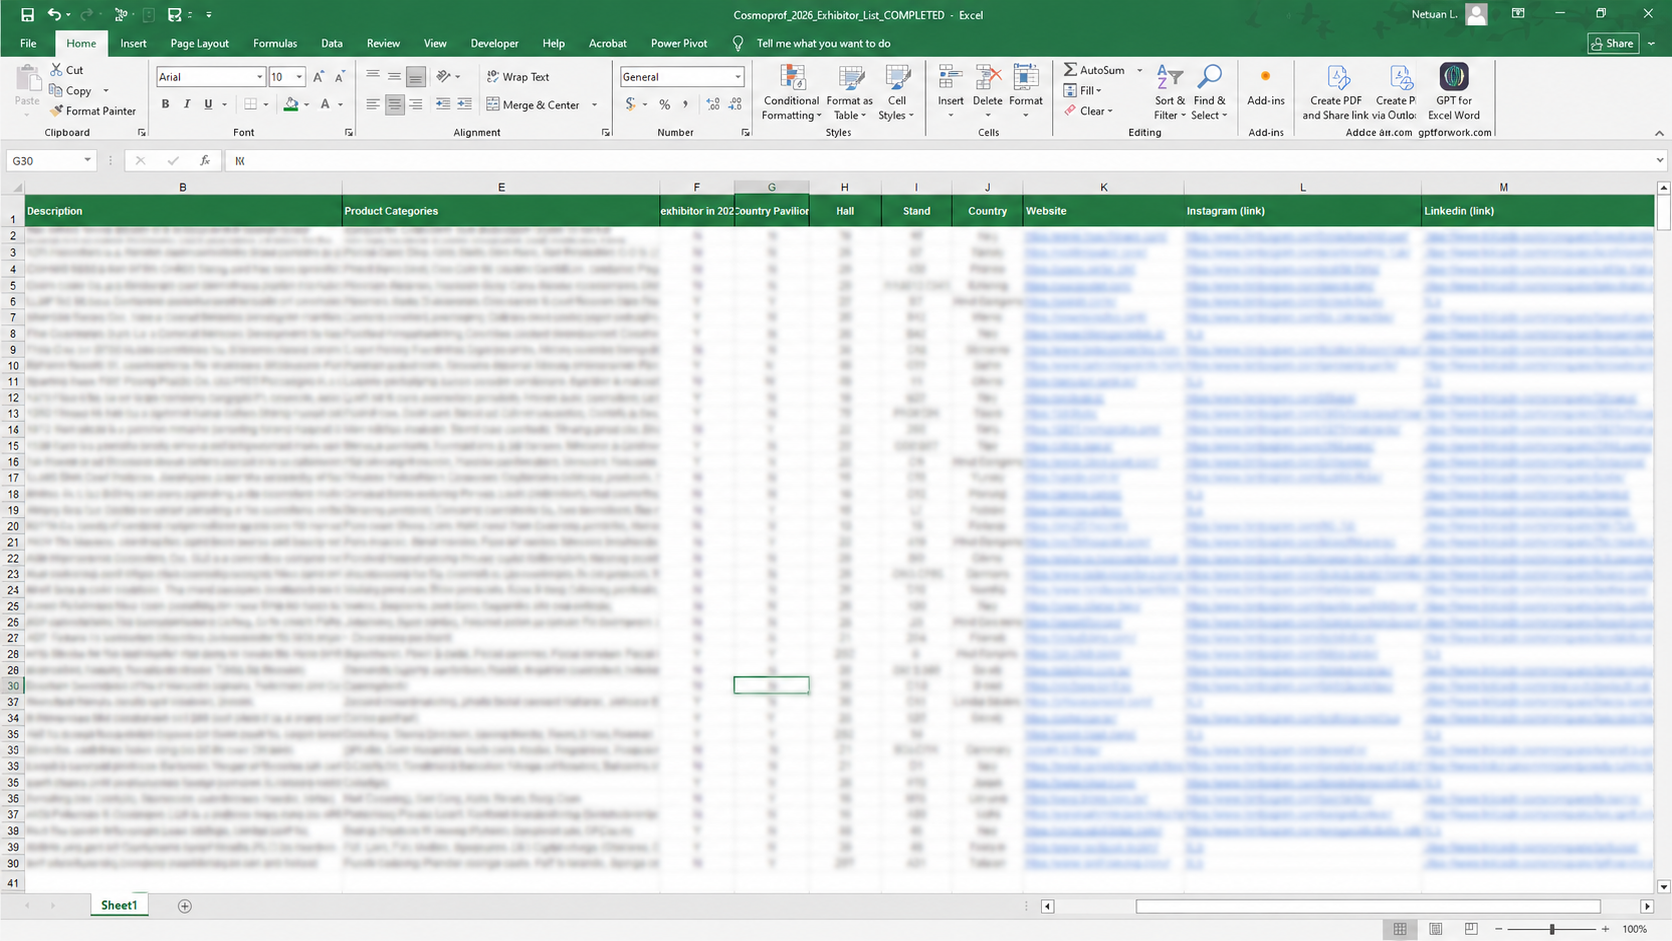Screen dimensions: 1672x941
Task: Launch the GPT for Excel Word add-in
Action: pos(1453,93)
